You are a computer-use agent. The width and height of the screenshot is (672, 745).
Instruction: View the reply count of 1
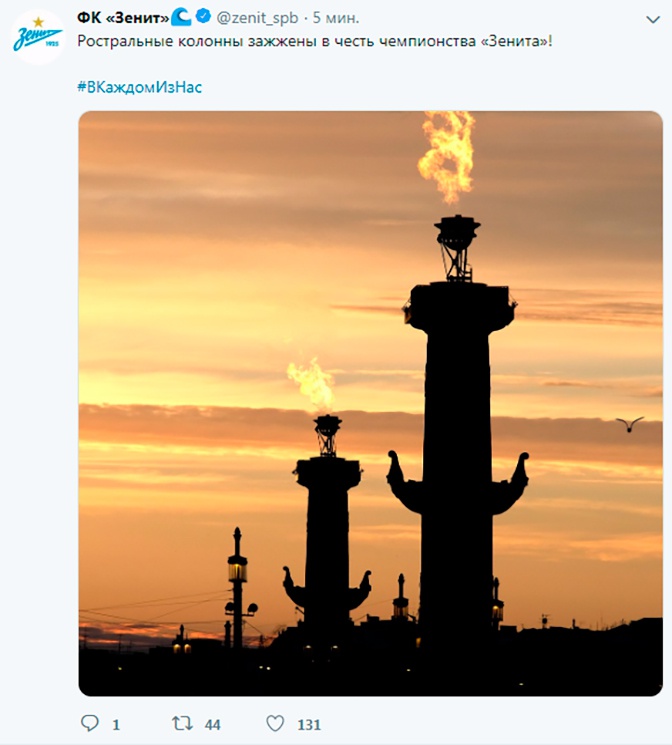point(116,725)
